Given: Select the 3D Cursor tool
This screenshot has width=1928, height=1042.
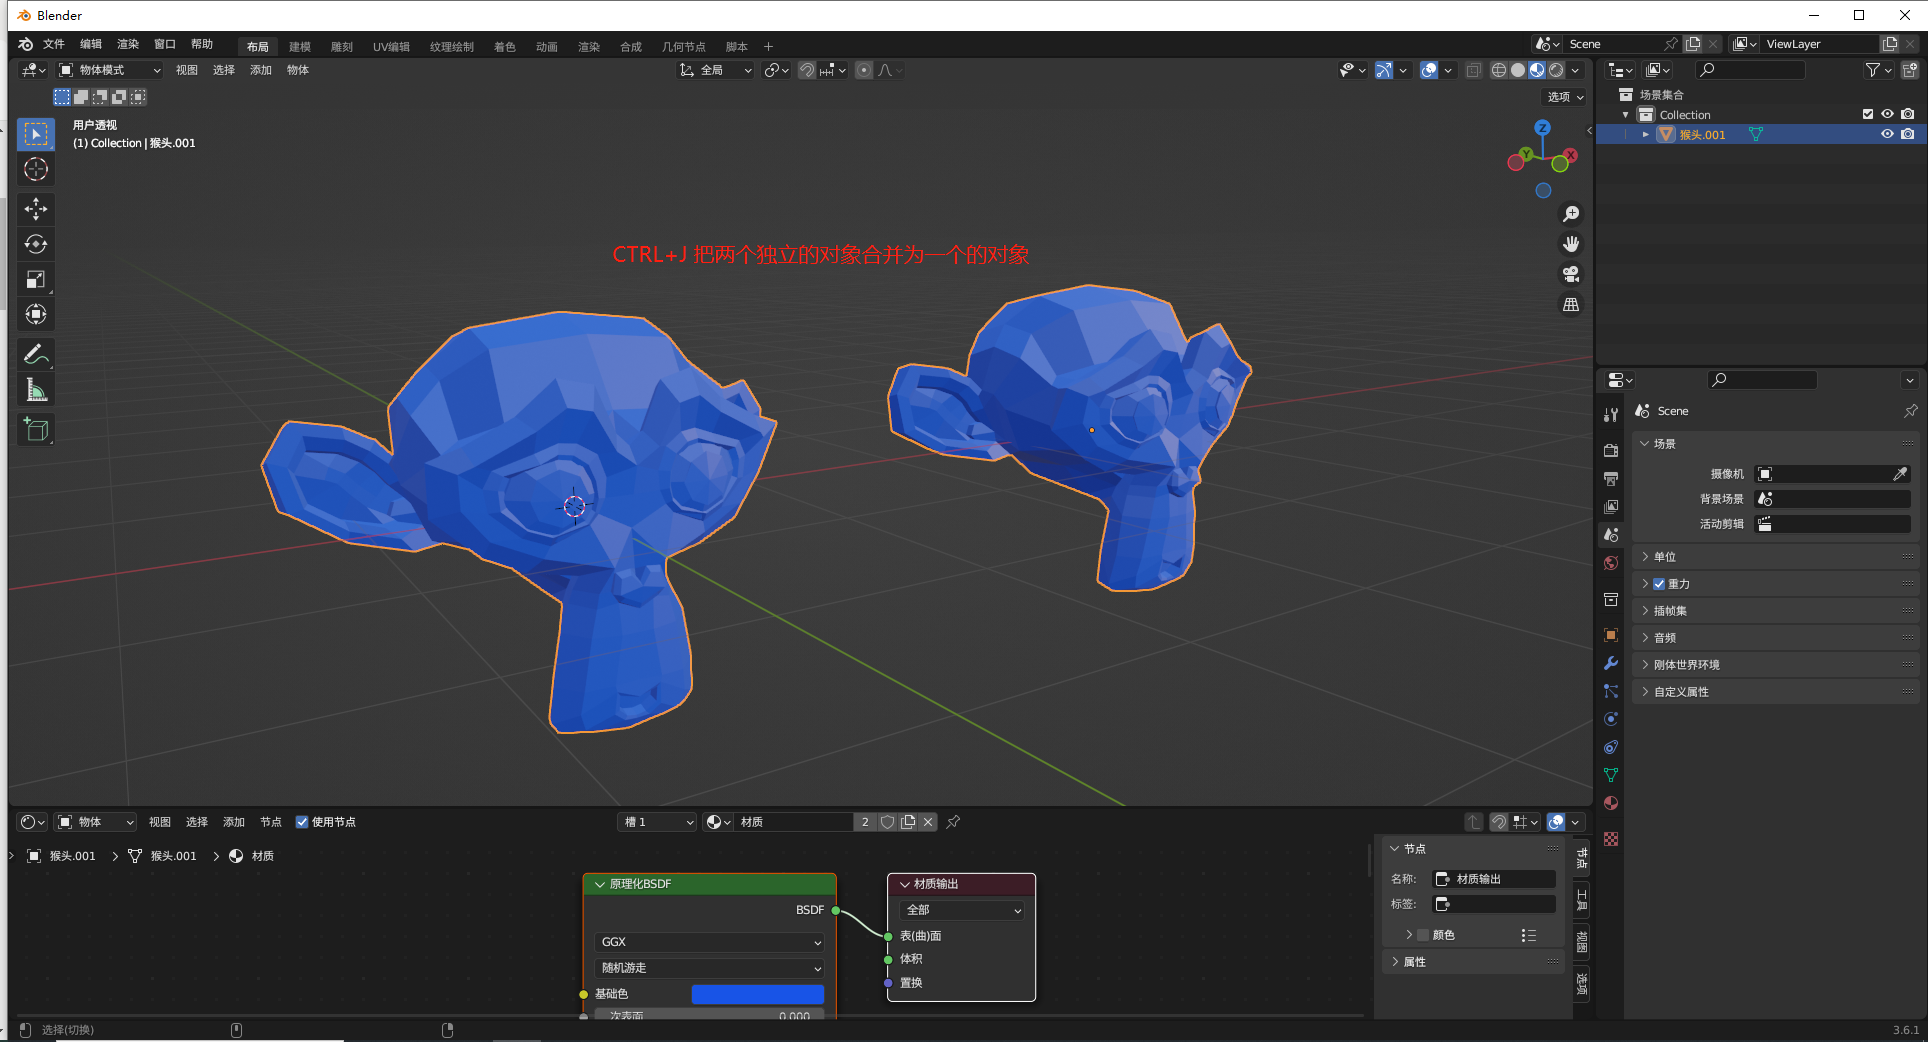Looking at the screenshot, I should tap(36, 169).
